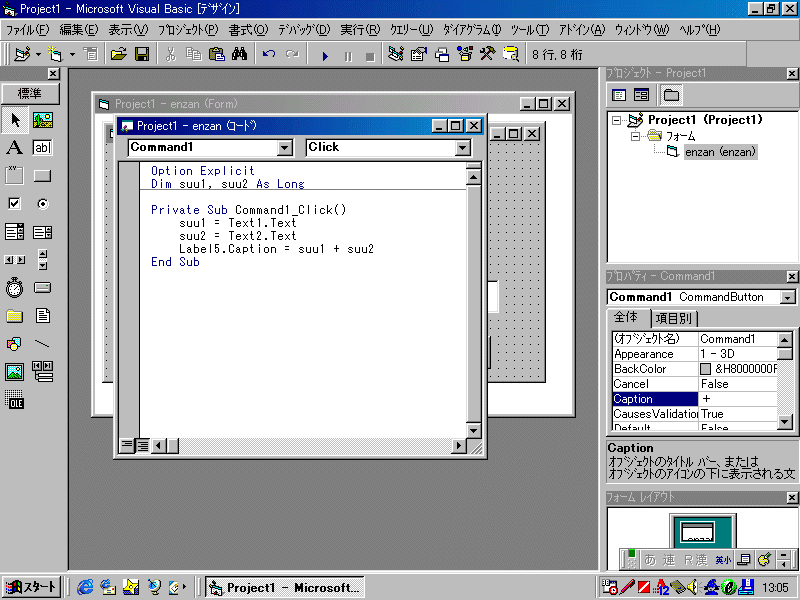
Task: Select the CheckBox control tool
Action: click(15, 204)
